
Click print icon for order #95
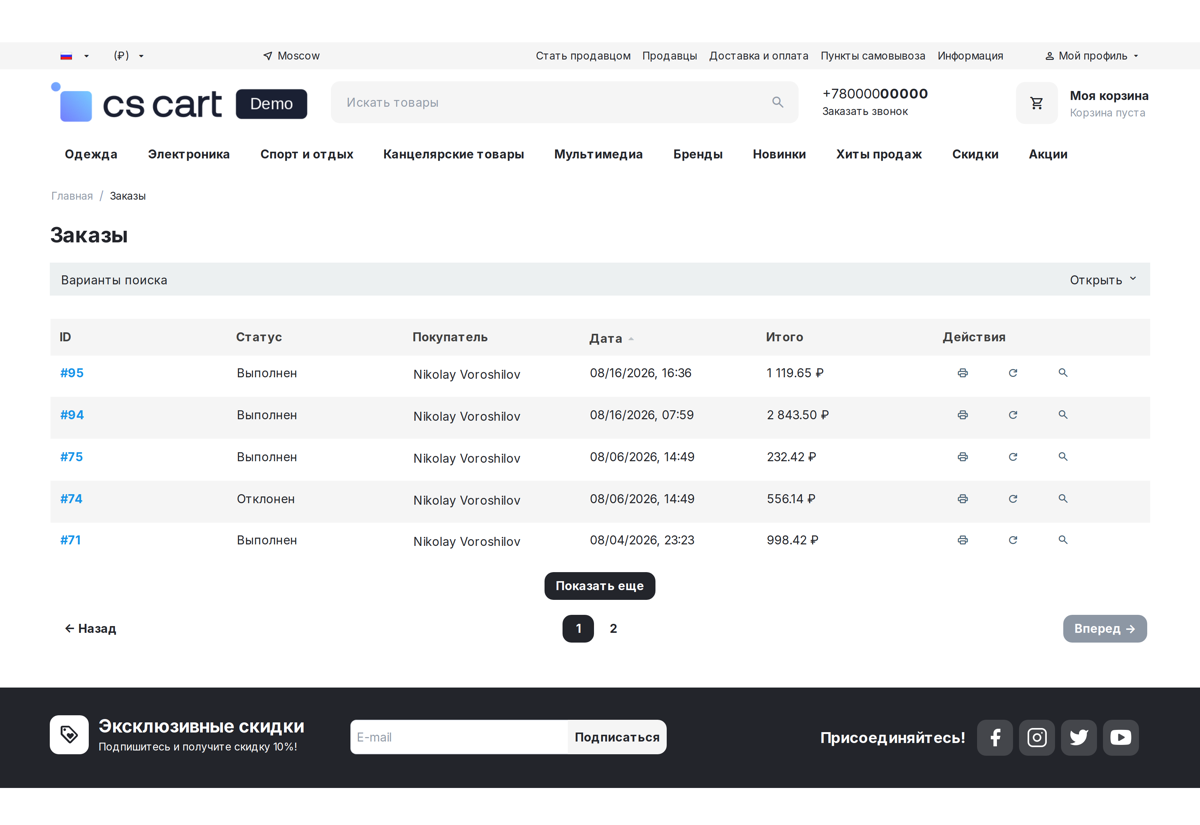(x=962, y=373)
